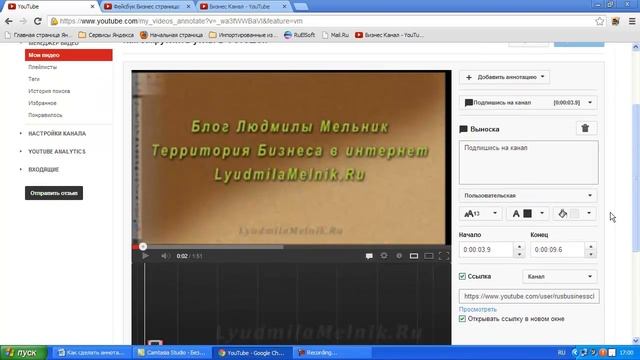Increase Начало start time with up arrow
The height and width of the screenshot is (360, 640).
tap(519, 246)
